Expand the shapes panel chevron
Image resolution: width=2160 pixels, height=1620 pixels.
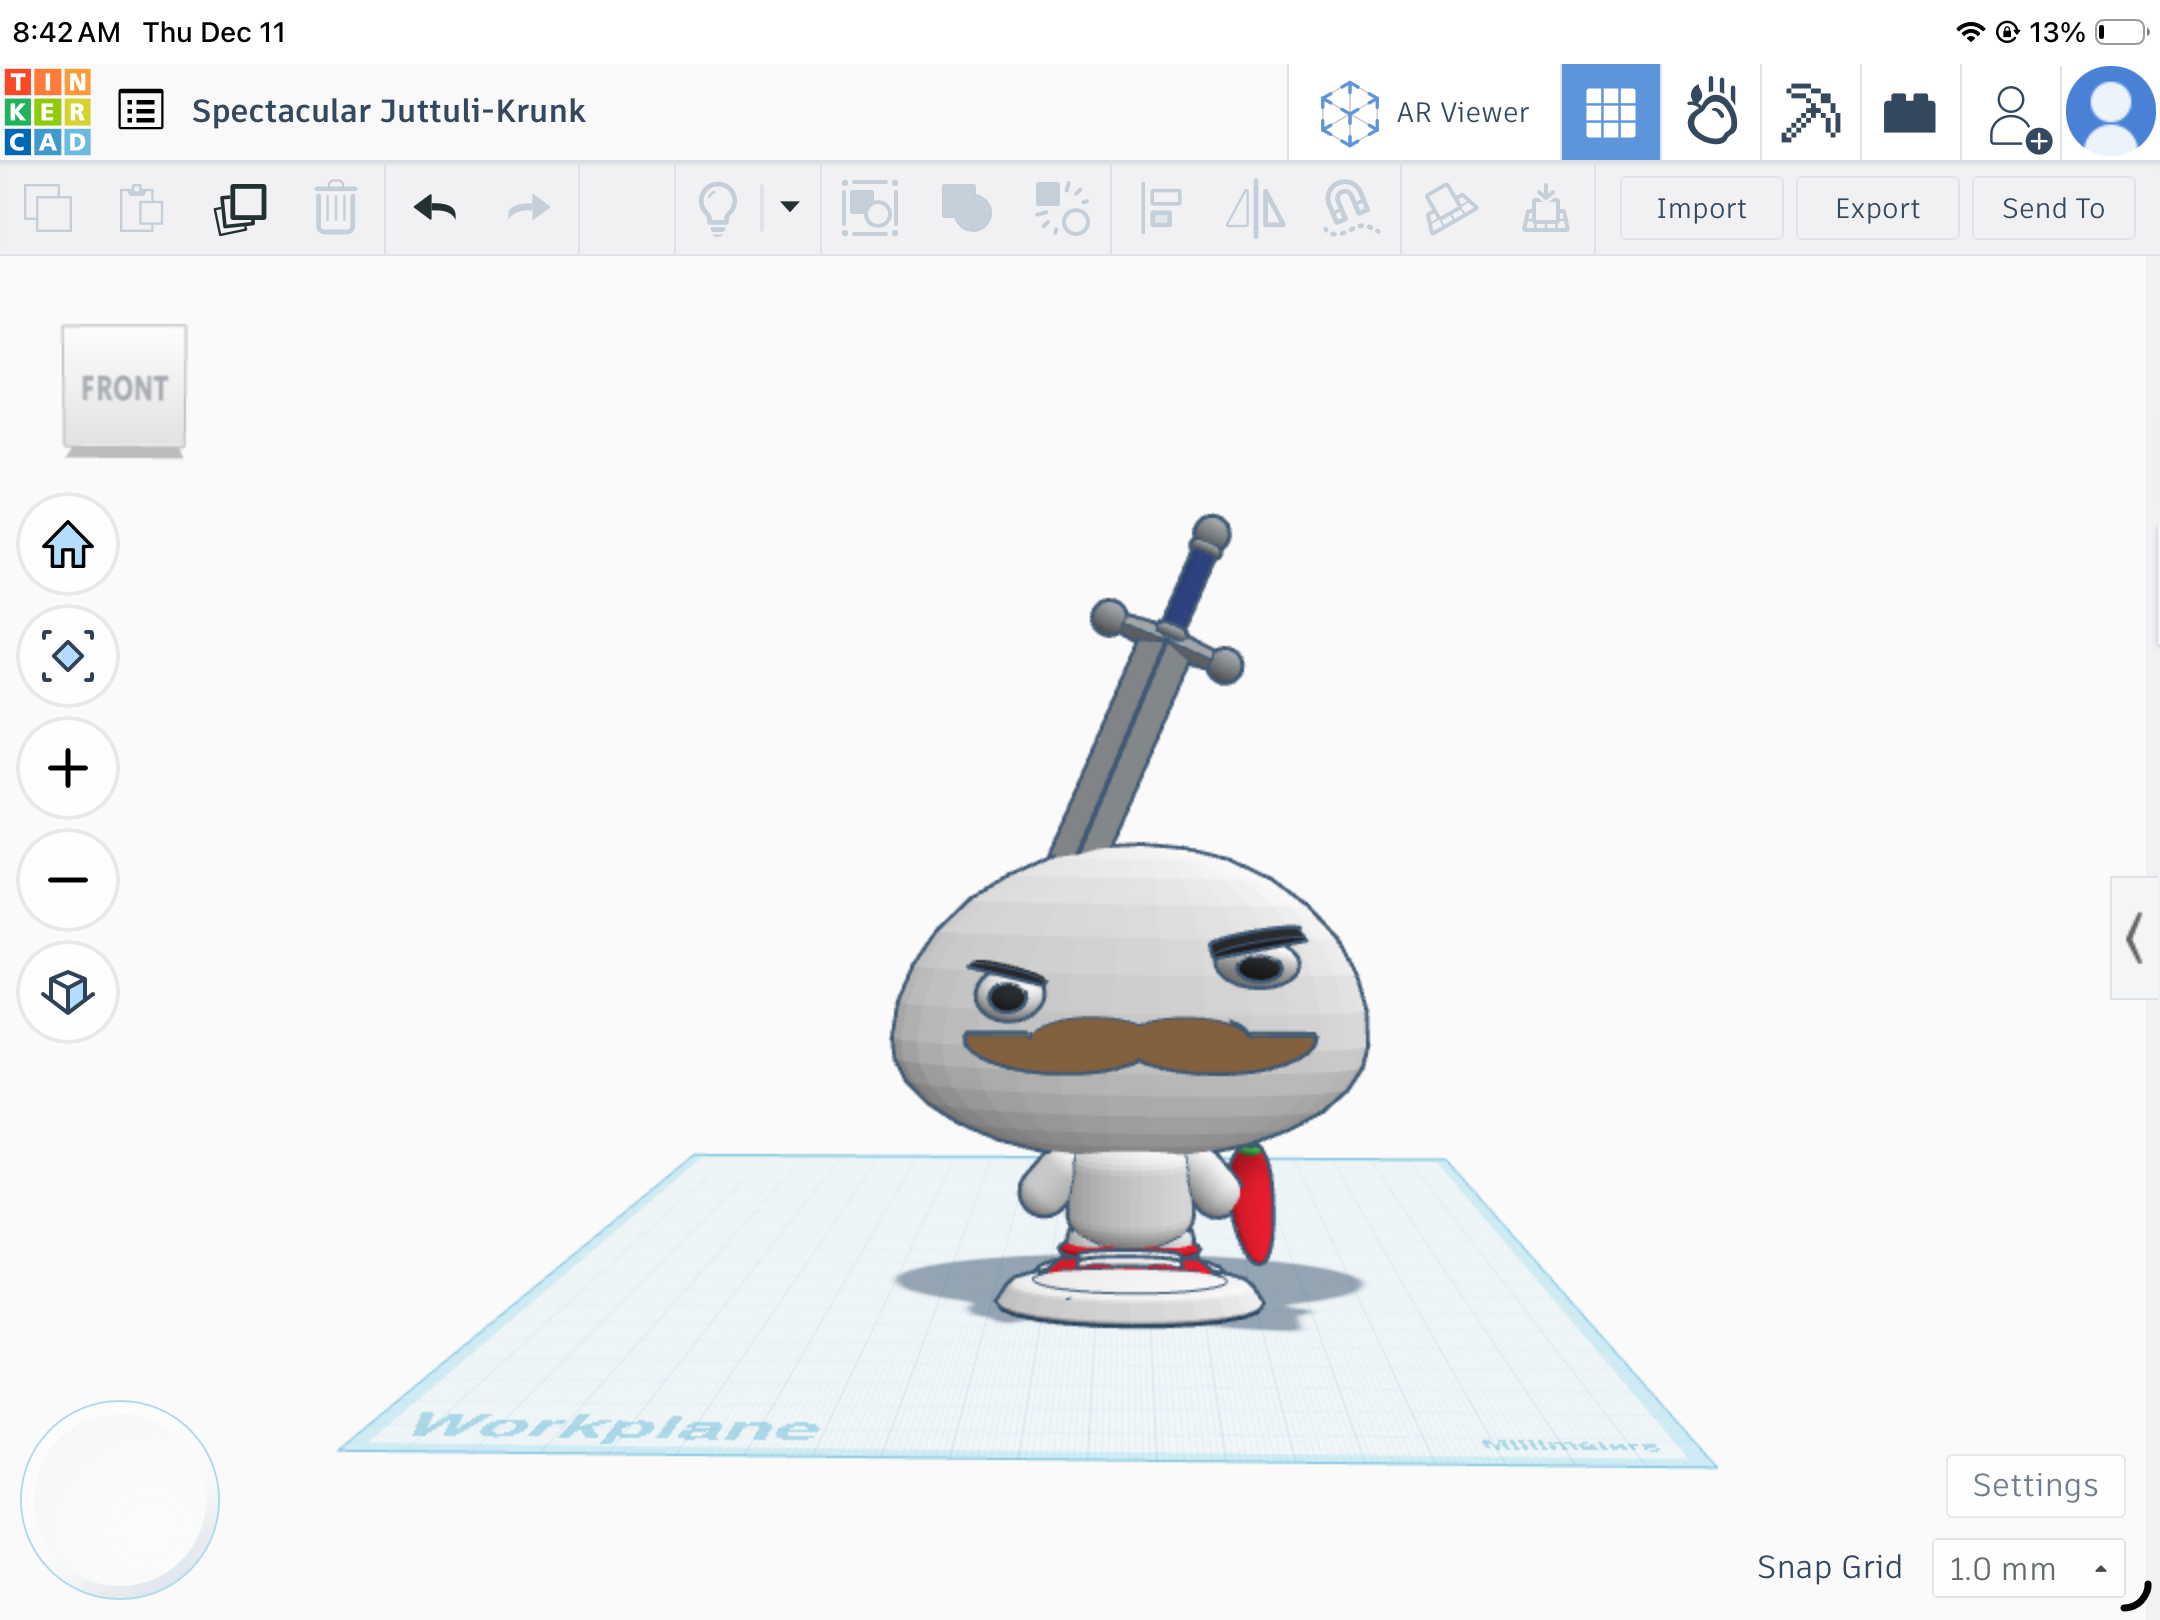(x=2134, y=938)
